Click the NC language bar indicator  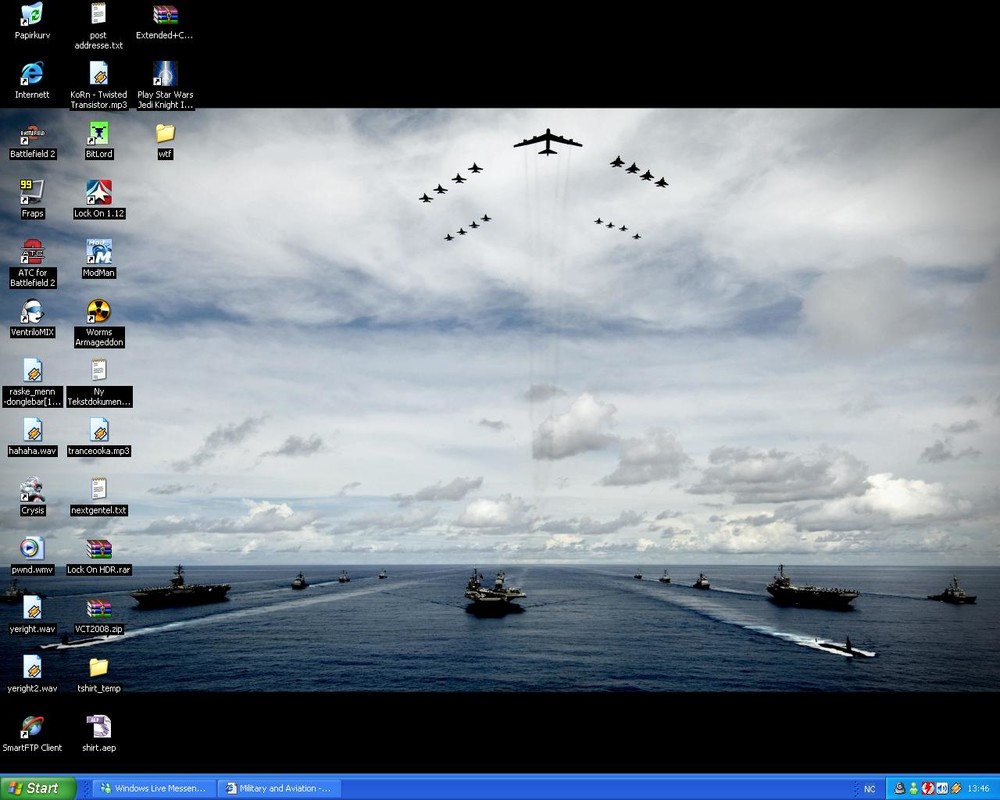point(869,789)
